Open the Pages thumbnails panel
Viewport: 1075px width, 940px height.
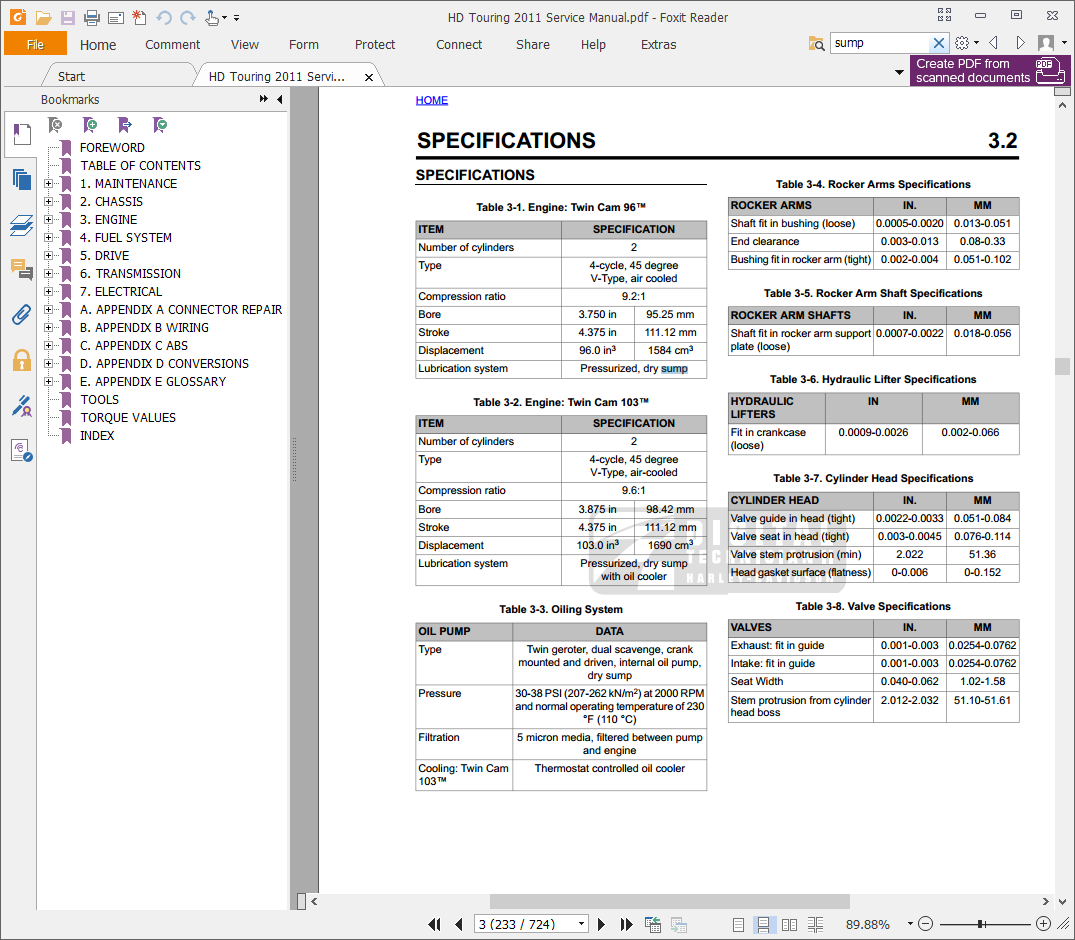click(x=21, y=180)
